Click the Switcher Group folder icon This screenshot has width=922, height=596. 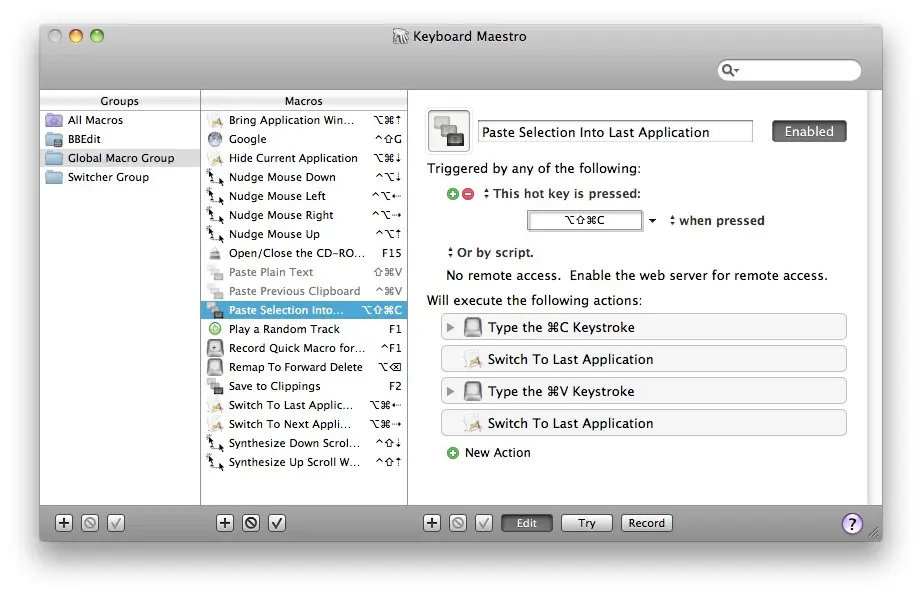click(x=54, y=177)
